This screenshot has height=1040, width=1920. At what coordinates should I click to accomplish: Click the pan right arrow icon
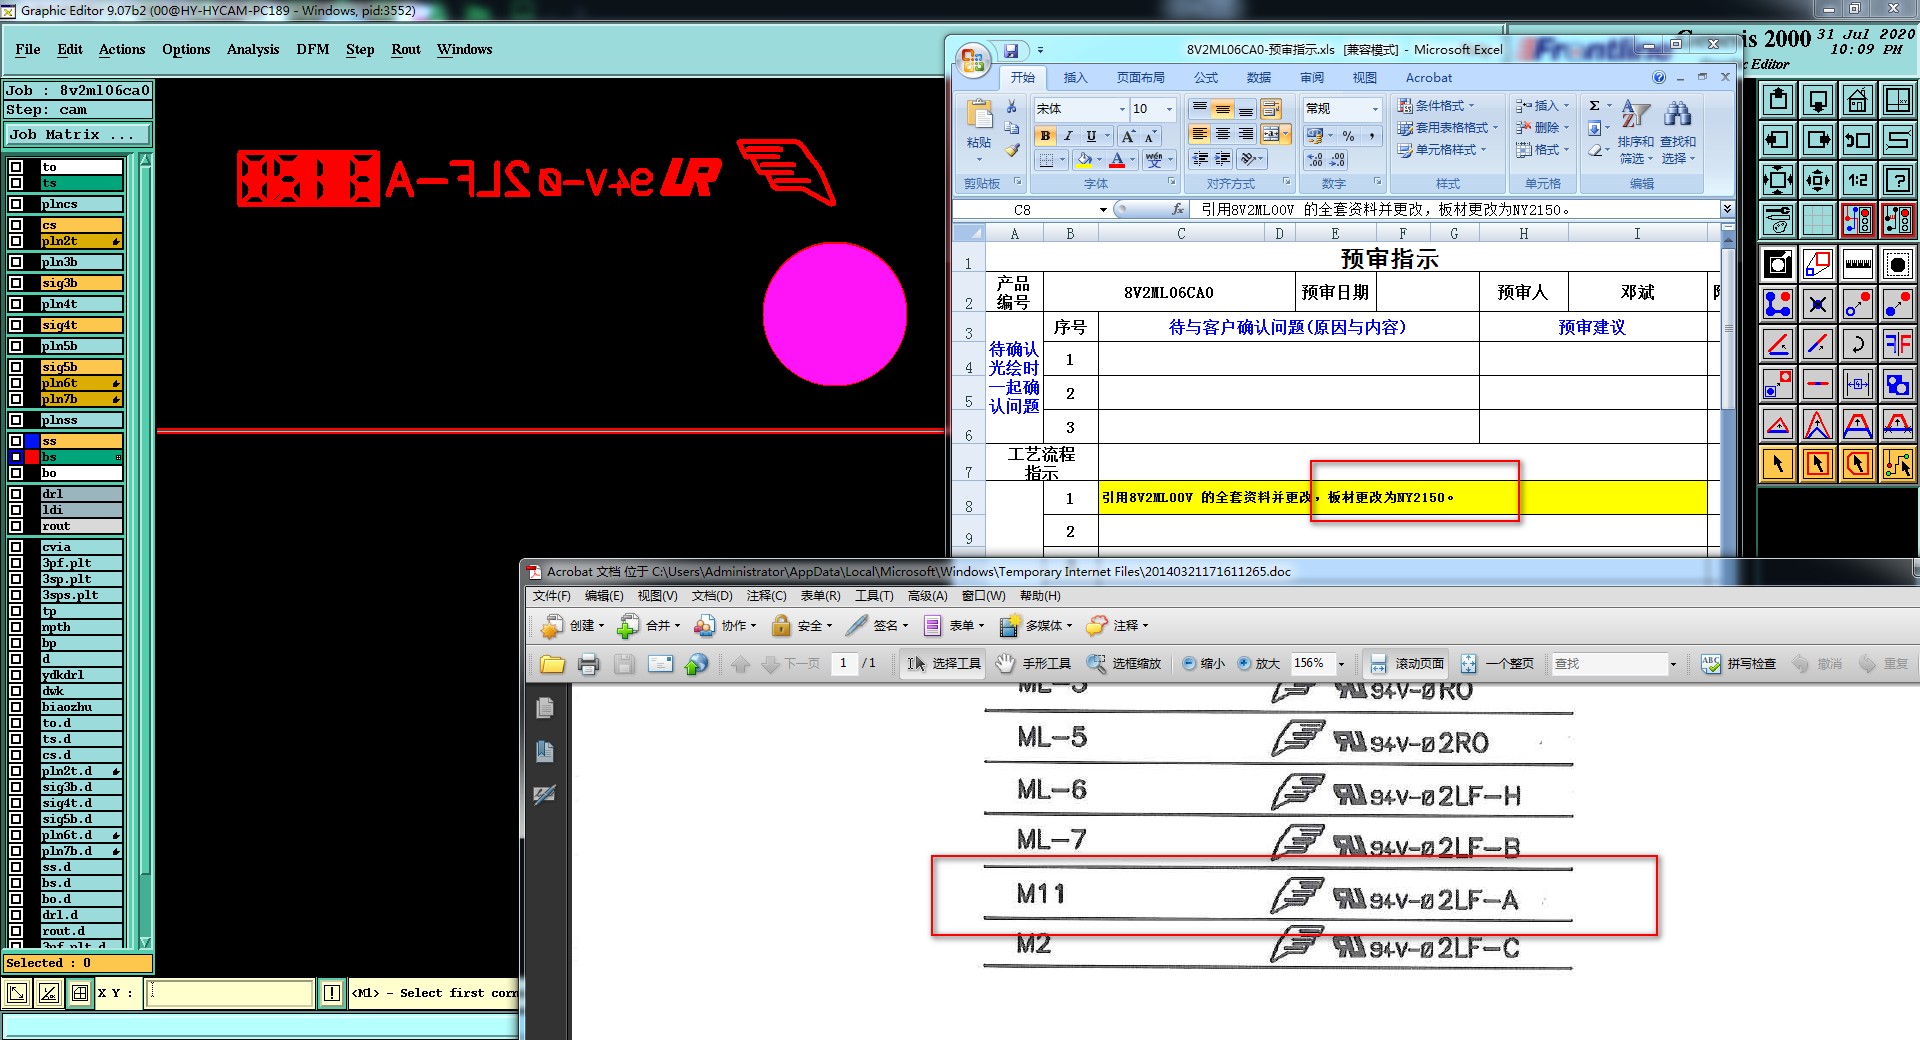click(1818, 140)
